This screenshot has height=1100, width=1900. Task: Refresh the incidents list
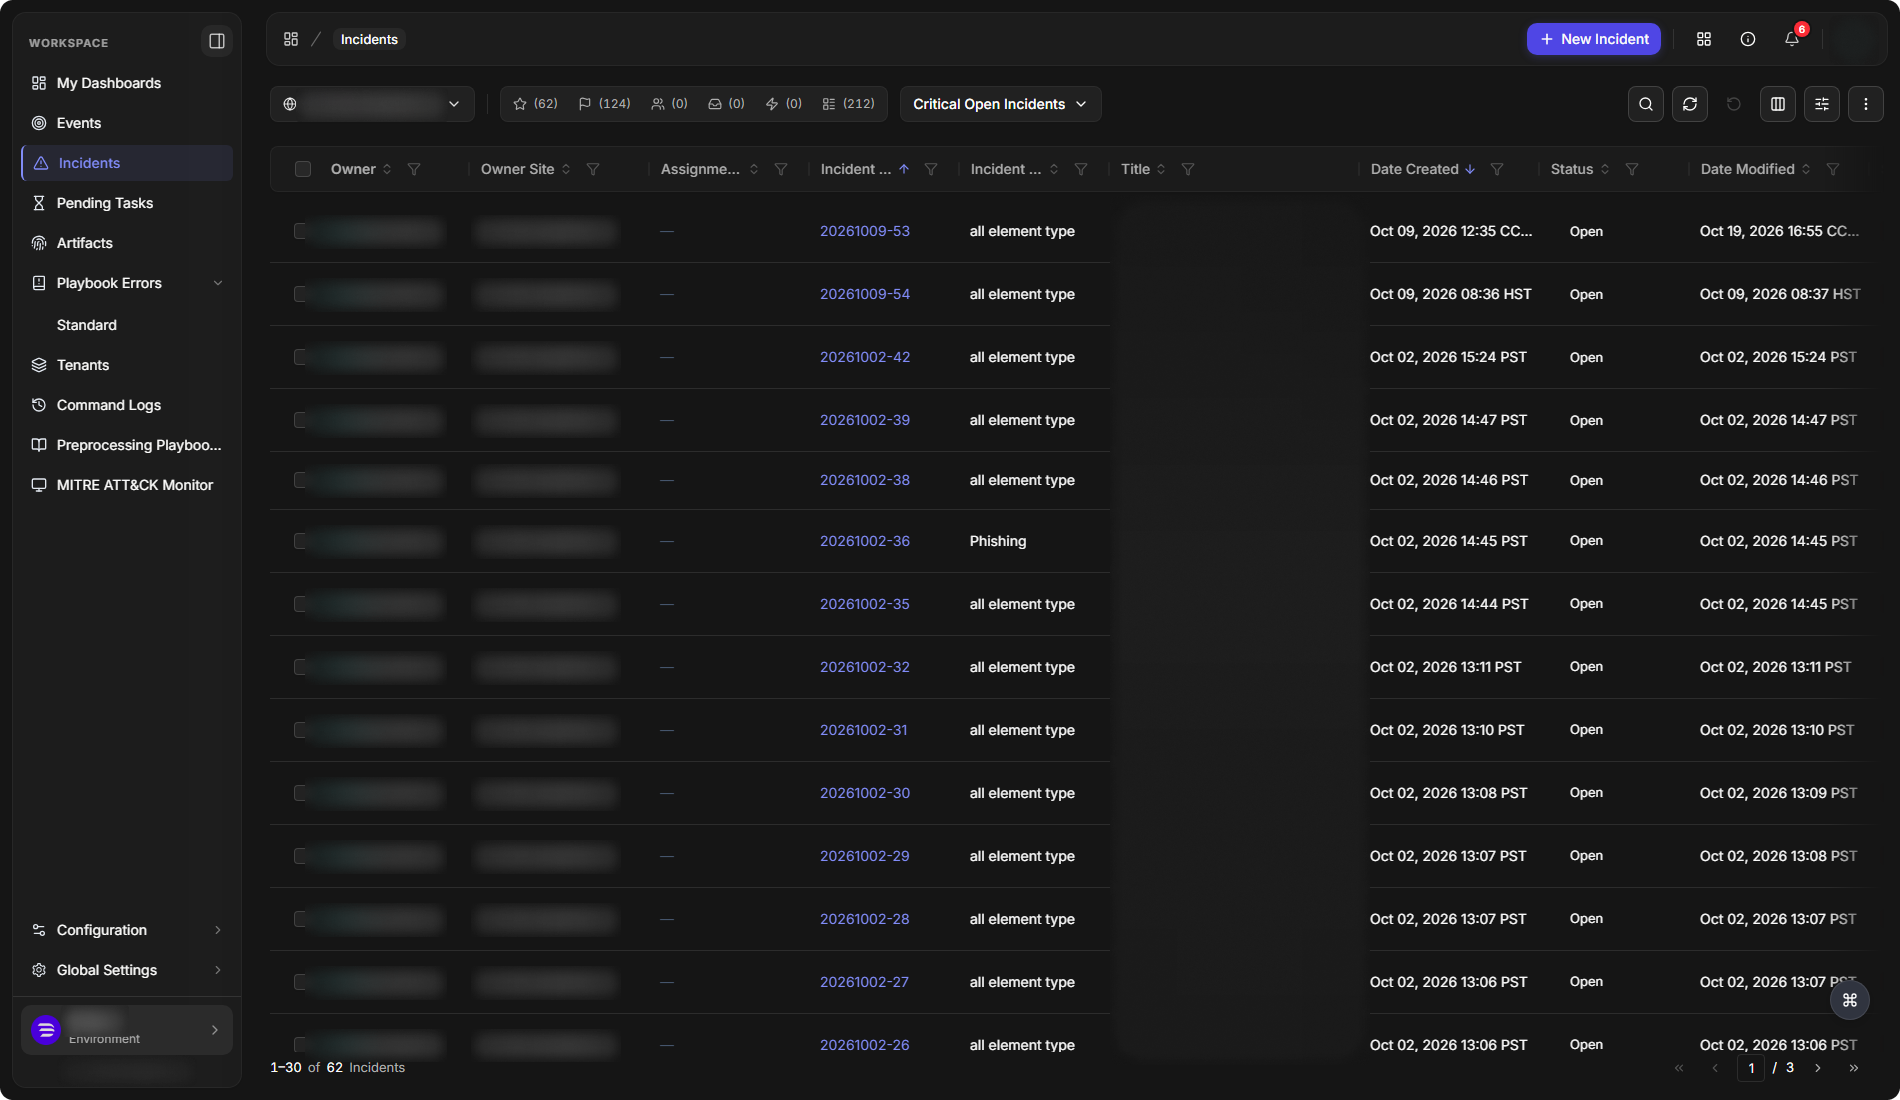click(x=1690, y=104)
